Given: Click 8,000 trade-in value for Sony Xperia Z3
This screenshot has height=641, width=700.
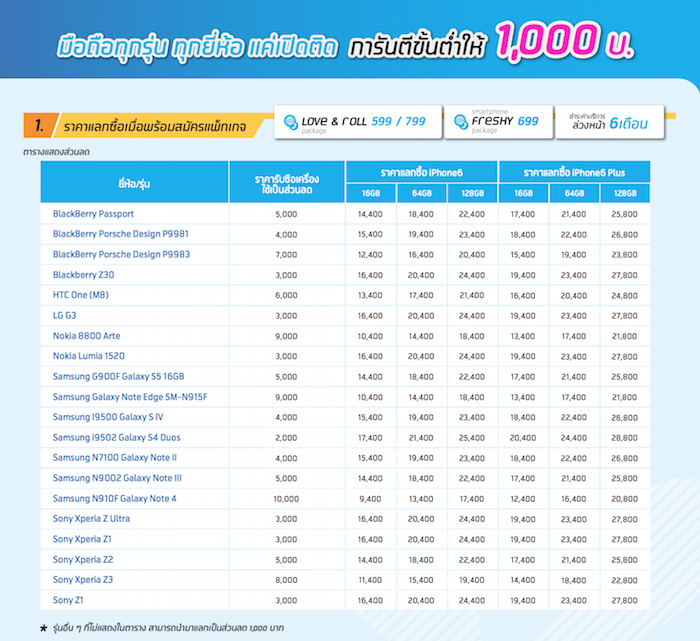Looking at the screenshot, I should click(x=286, y=580).
